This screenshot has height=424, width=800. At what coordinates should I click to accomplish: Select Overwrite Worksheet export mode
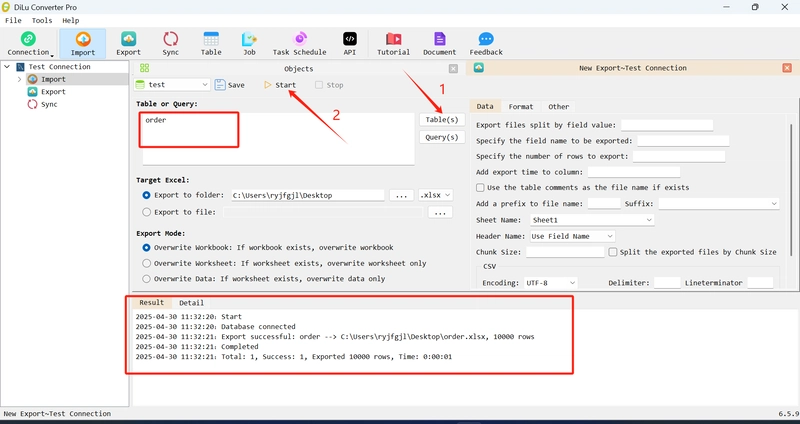(x=146, y=263)
